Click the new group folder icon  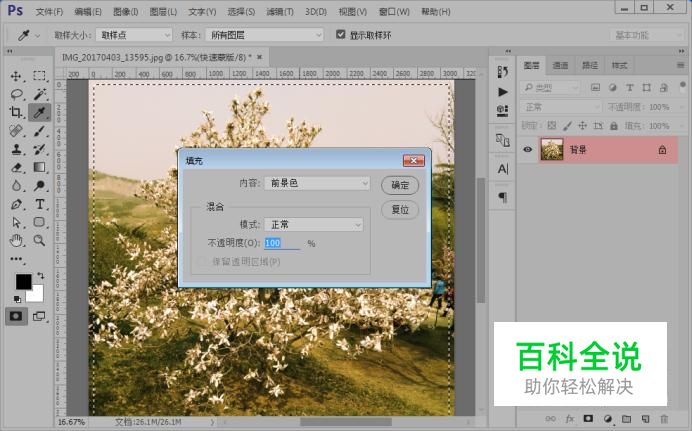coord(626,419)
